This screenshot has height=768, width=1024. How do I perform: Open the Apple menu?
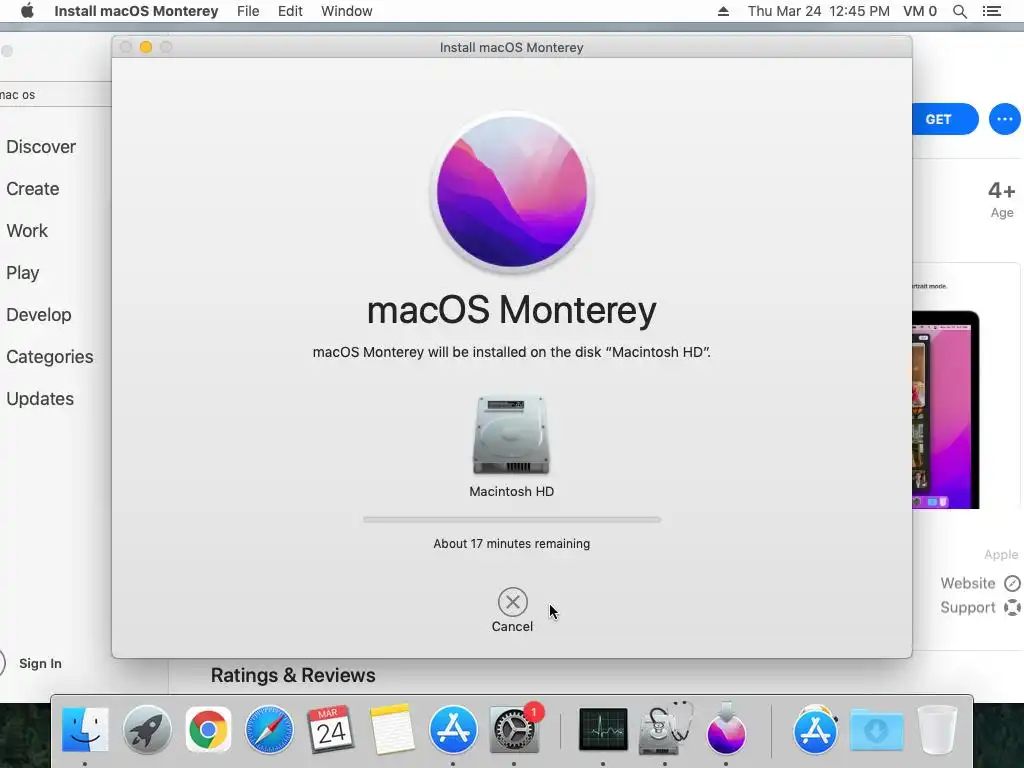(x=27, y=11)
